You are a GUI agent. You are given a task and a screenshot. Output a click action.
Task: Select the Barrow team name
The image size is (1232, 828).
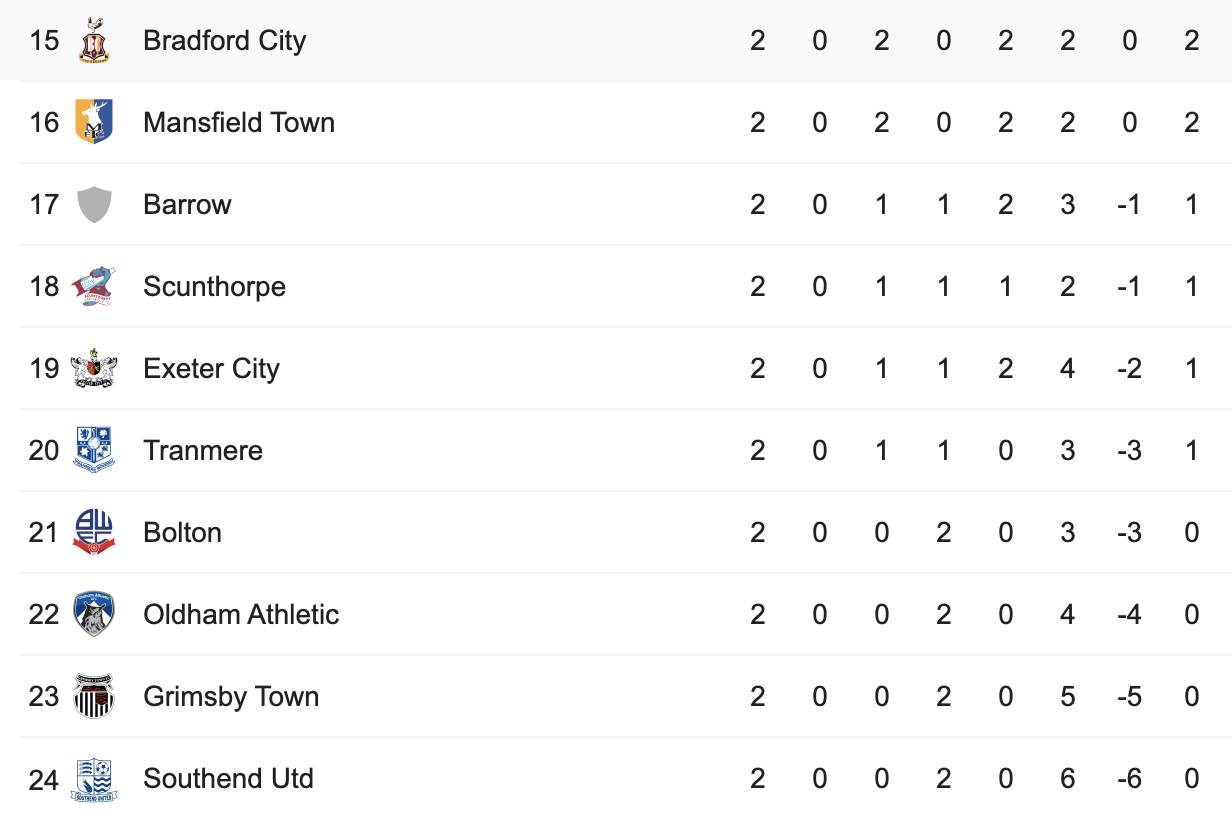(x=188, y=205)
